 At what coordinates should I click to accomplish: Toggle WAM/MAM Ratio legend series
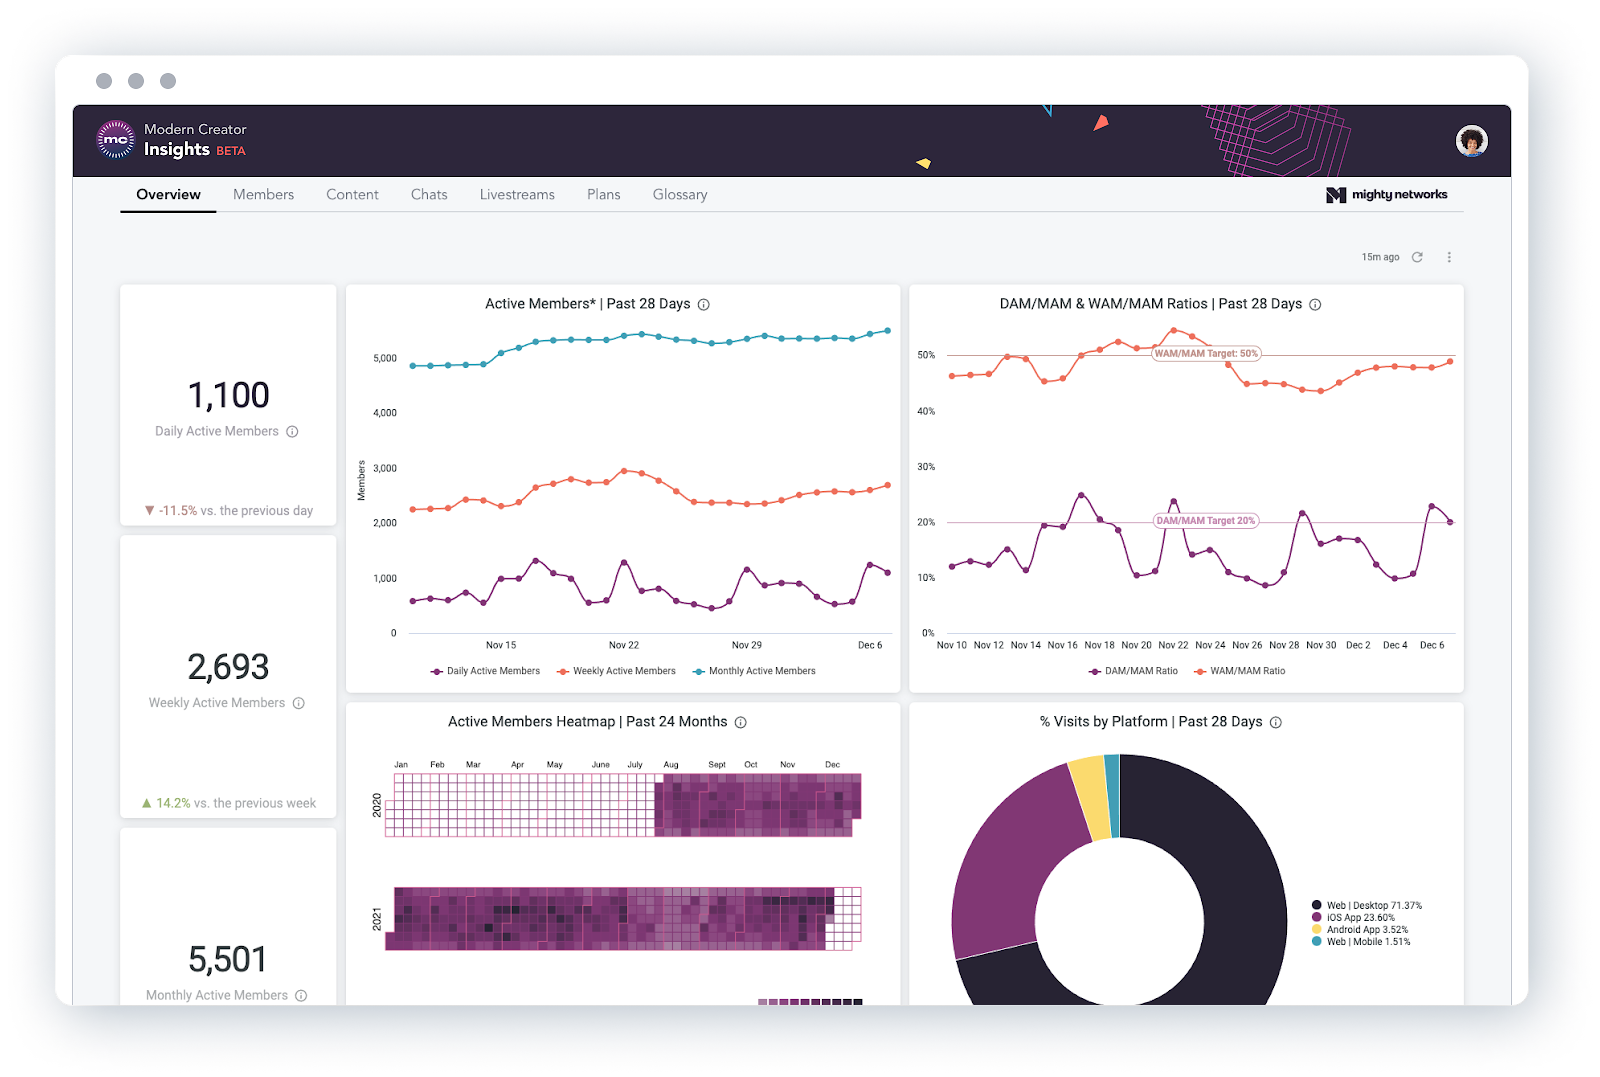tap(1240, 671)
